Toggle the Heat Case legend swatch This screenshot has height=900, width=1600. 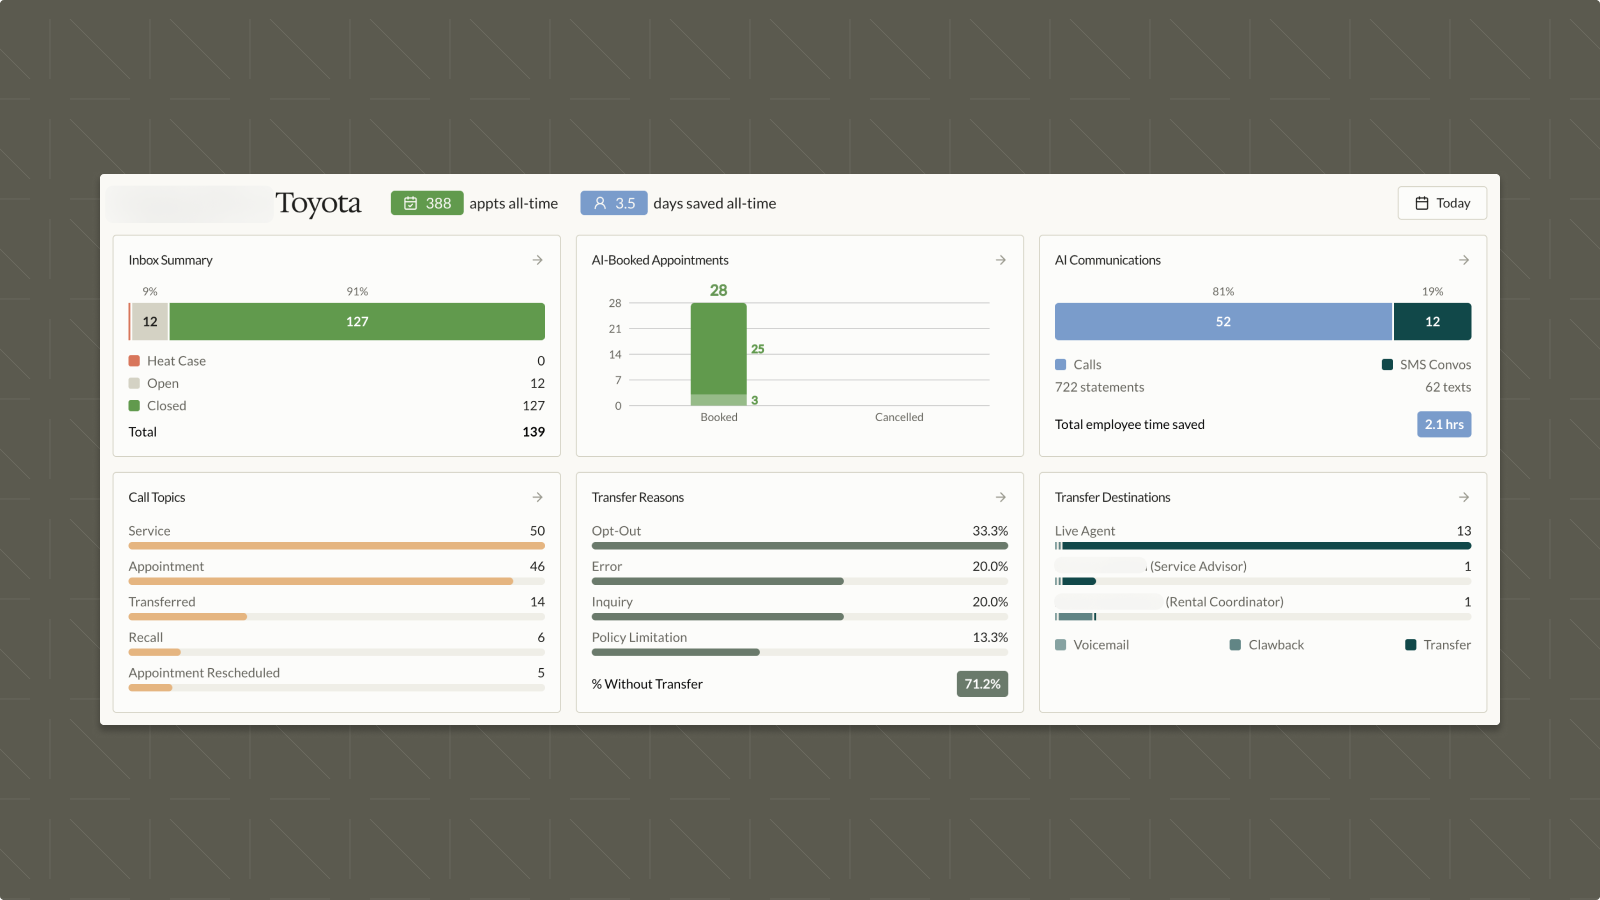(134, 360)
